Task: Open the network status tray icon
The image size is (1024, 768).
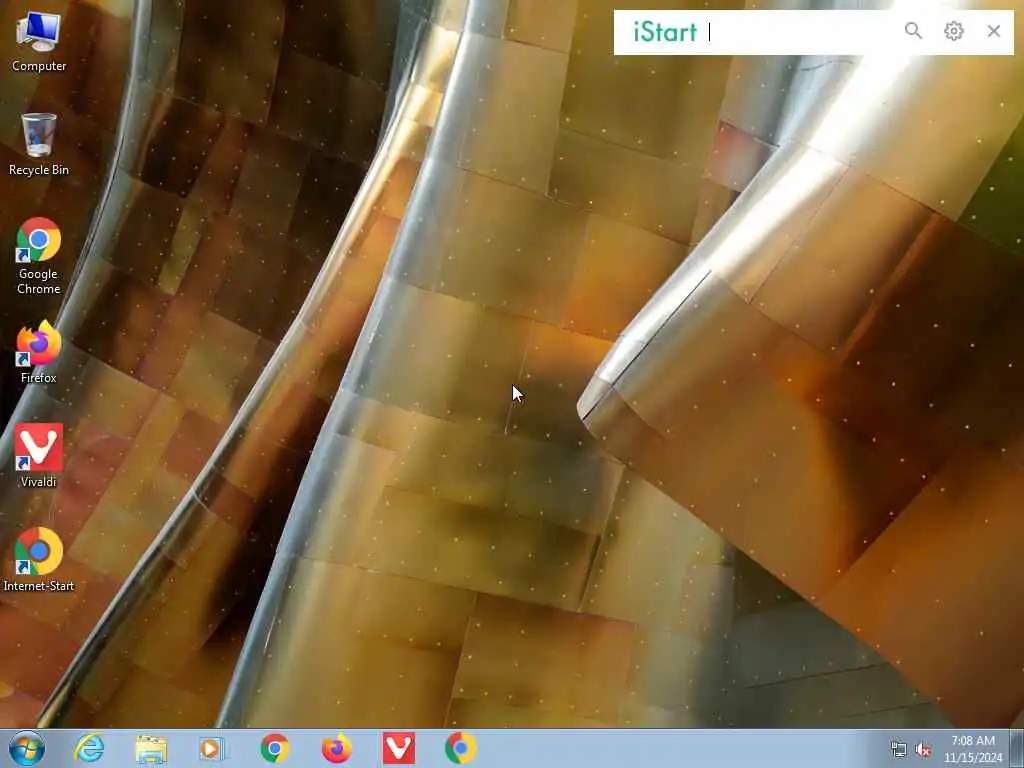Action: pyautogui.click(x=899, y=749)
